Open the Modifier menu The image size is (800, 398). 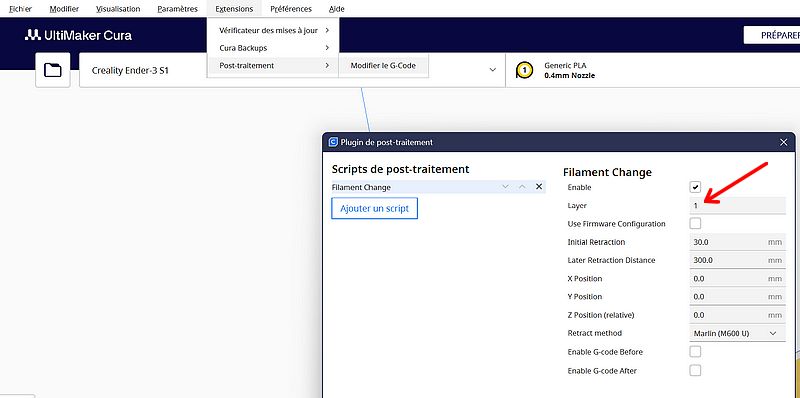(64, 9)
